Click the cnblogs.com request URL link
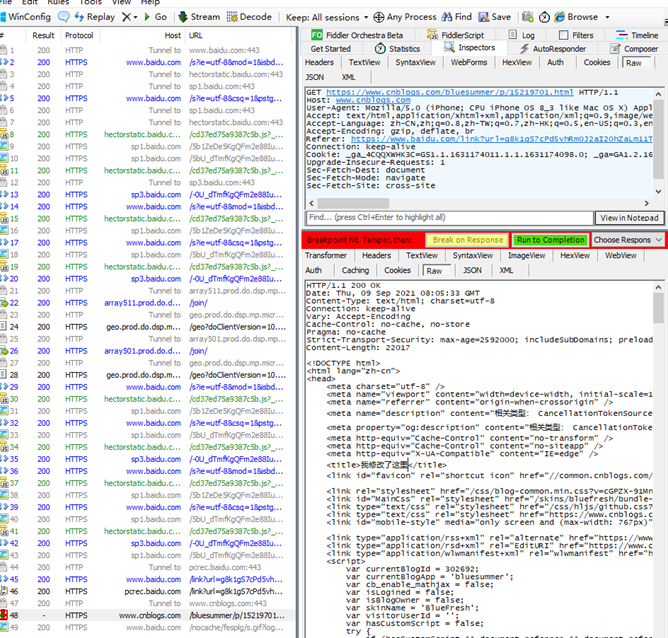The height and width of the screenshot is (638, 668). click(x=449, y=92)
